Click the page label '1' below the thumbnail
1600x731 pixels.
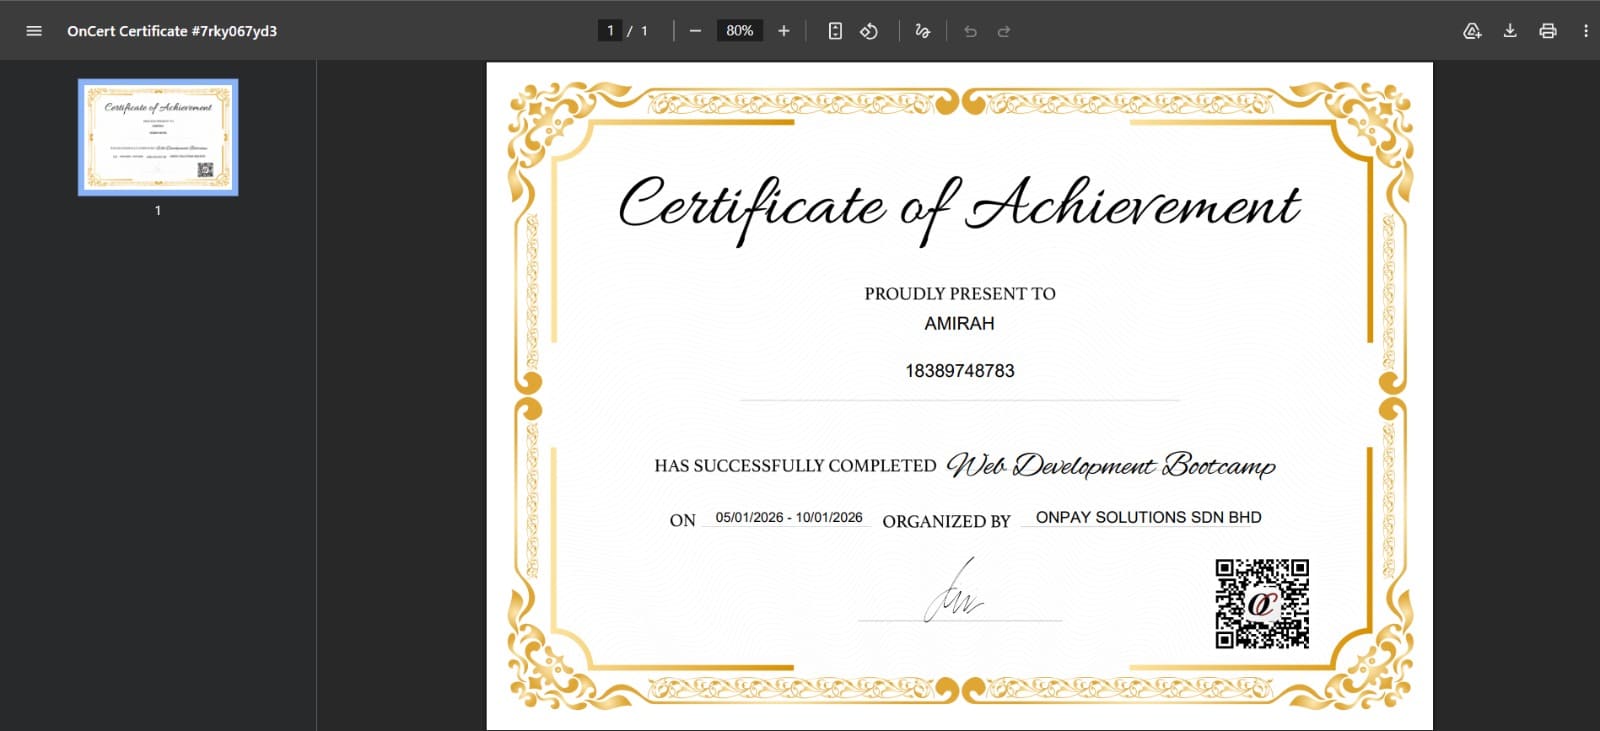tap(158, 210)
